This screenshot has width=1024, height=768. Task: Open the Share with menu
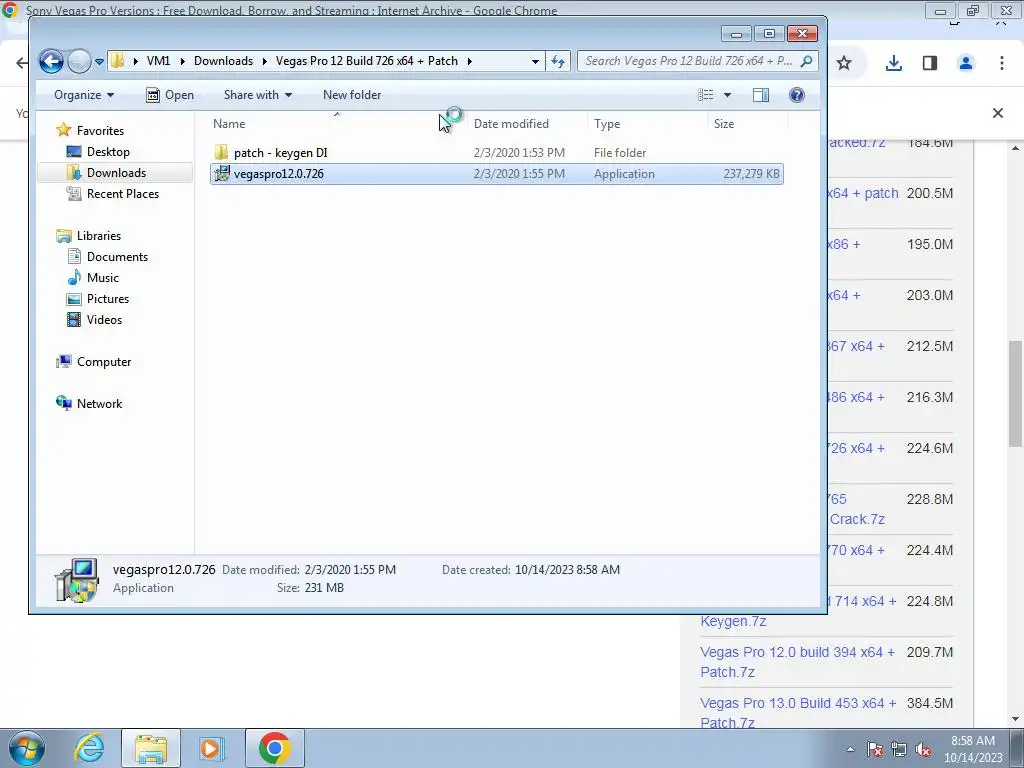tap(258, 95)
